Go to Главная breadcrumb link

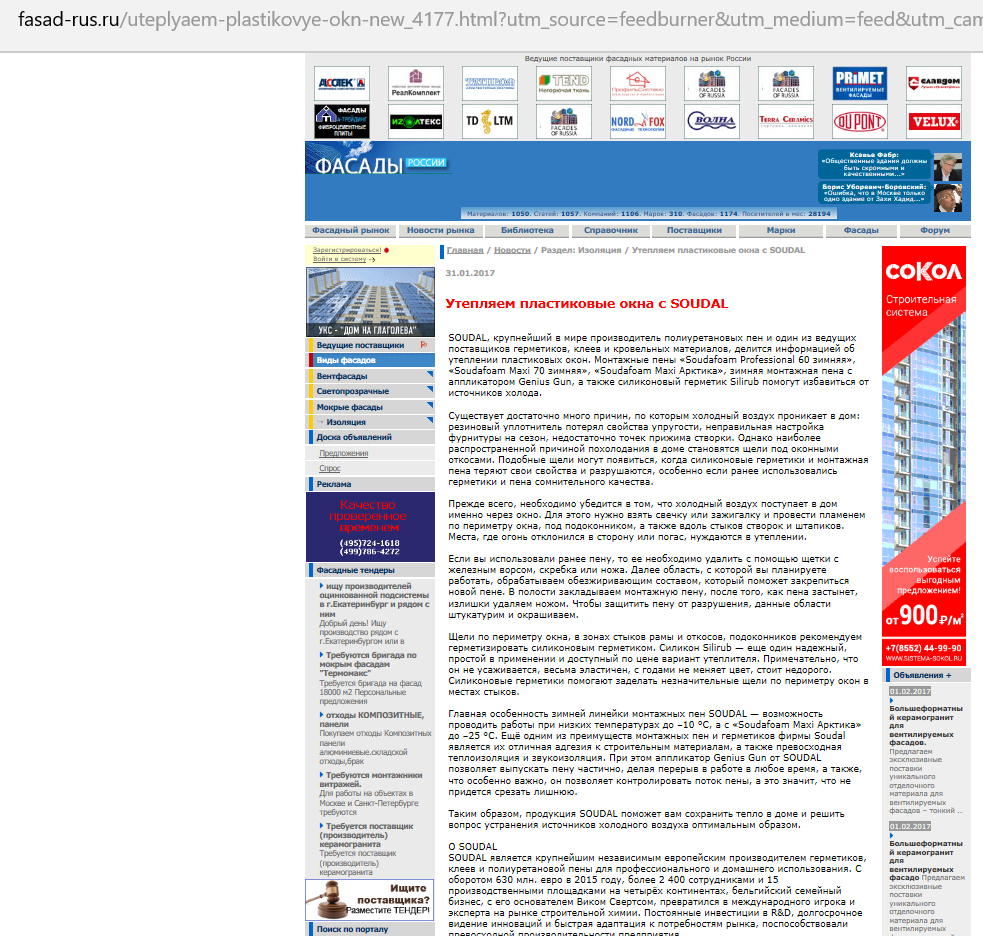[x=465, y=250]
